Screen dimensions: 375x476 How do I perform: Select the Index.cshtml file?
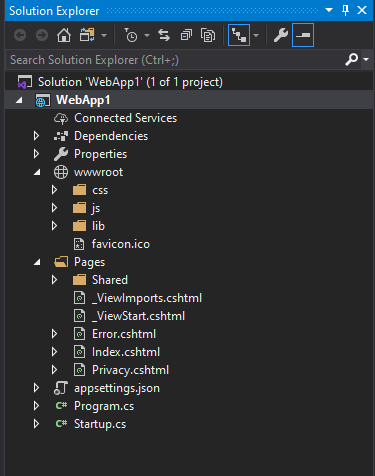126,352
